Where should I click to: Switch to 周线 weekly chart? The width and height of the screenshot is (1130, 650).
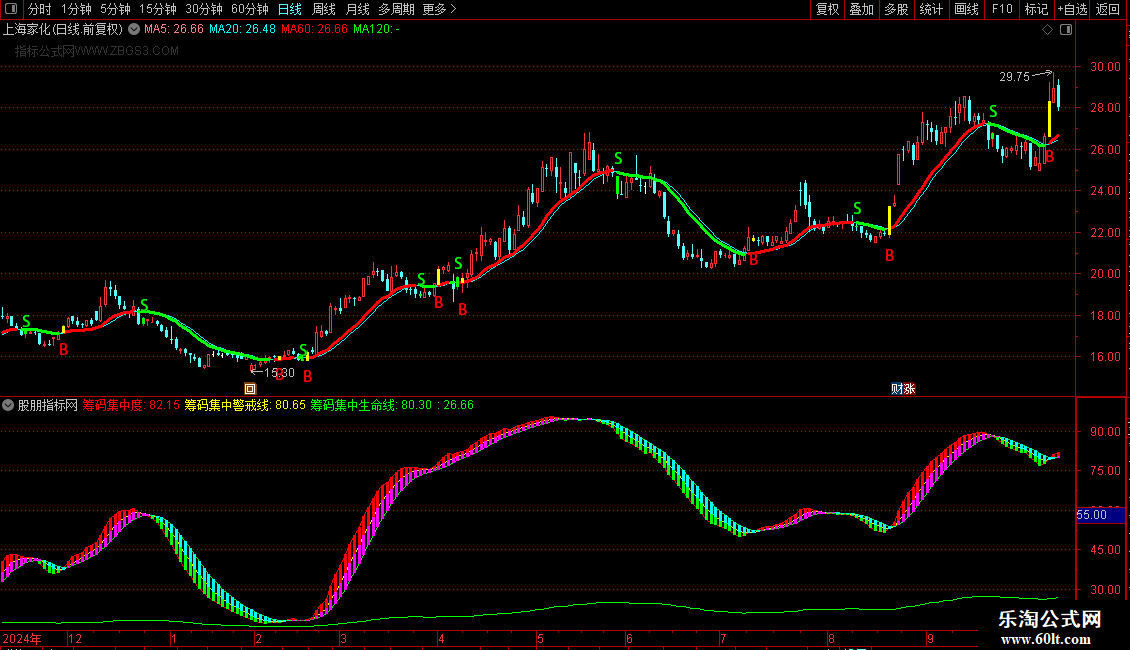324,9
